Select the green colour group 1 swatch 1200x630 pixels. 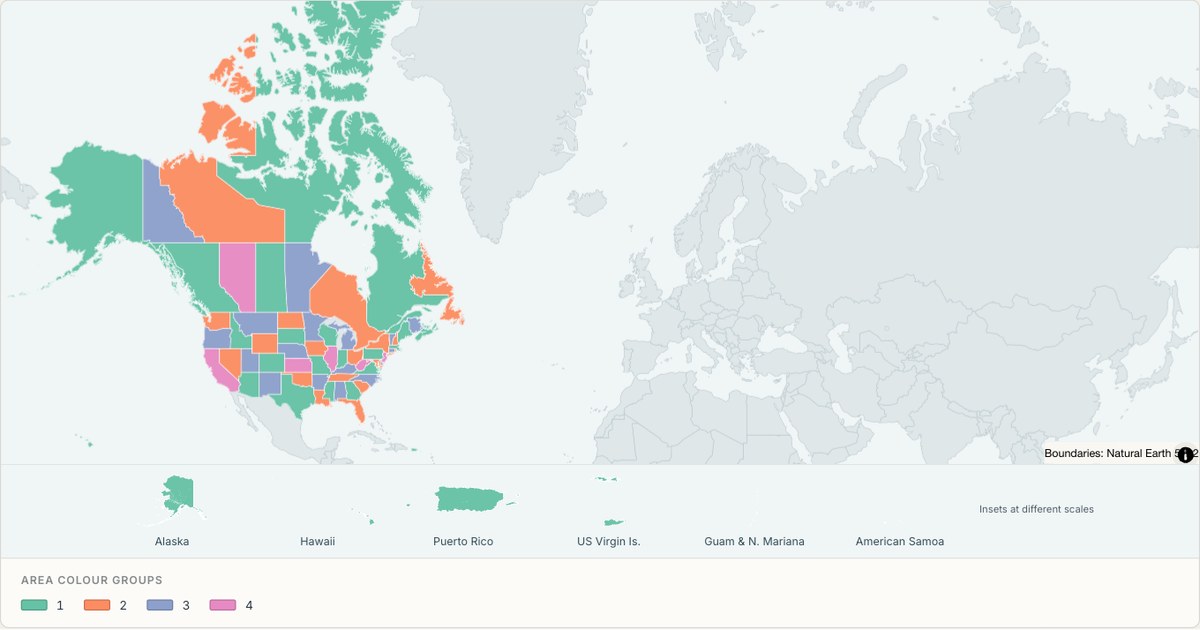(35, 605)
